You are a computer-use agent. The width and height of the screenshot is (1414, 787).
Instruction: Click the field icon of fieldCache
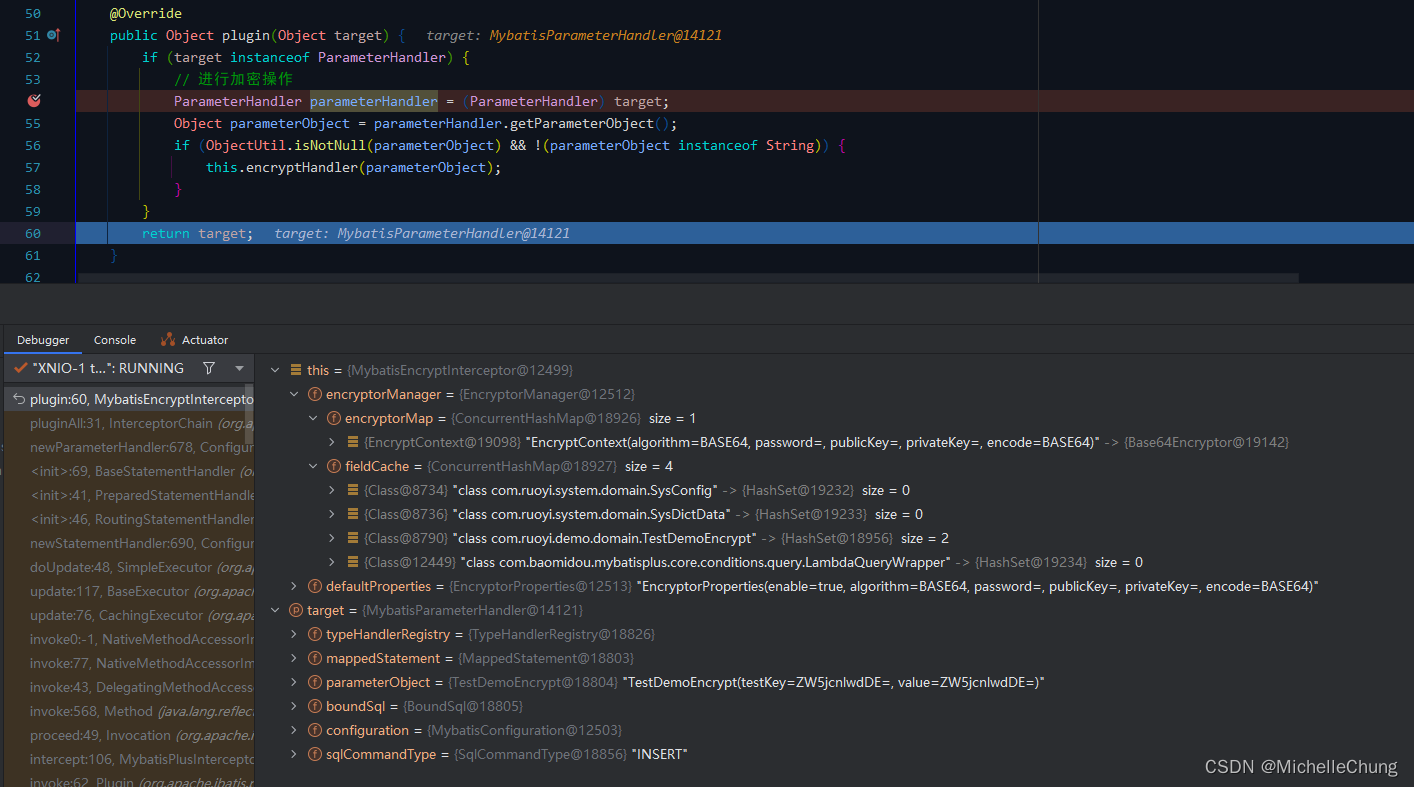334,466
